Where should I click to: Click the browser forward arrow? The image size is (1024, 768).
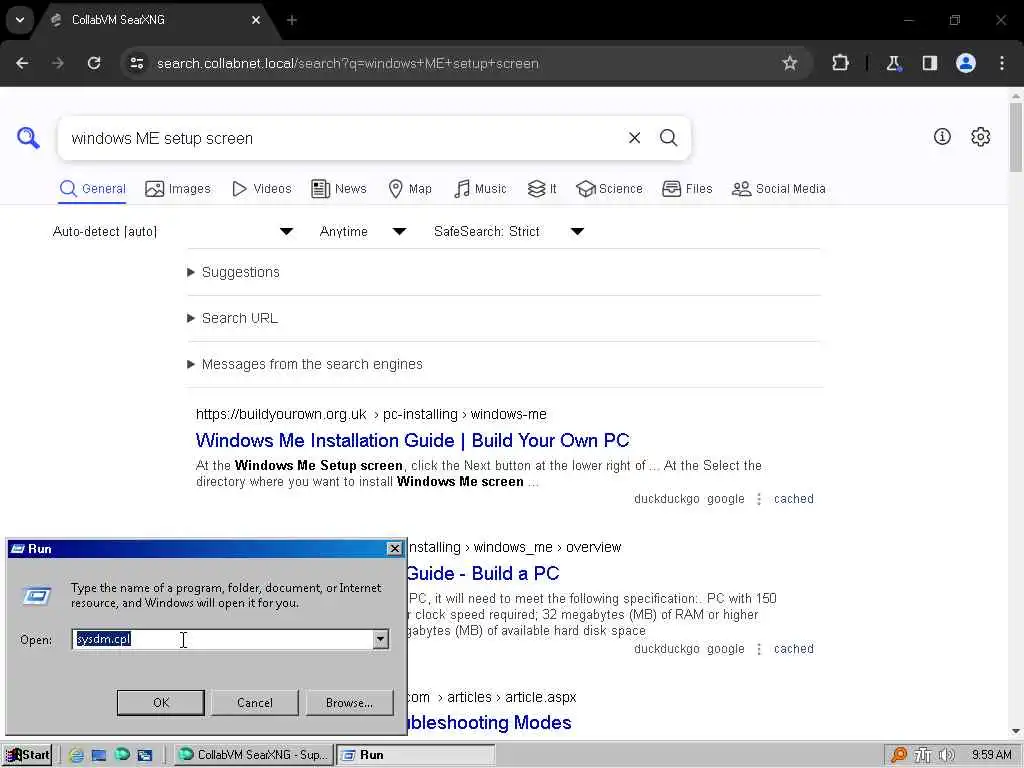coord(58,63)
